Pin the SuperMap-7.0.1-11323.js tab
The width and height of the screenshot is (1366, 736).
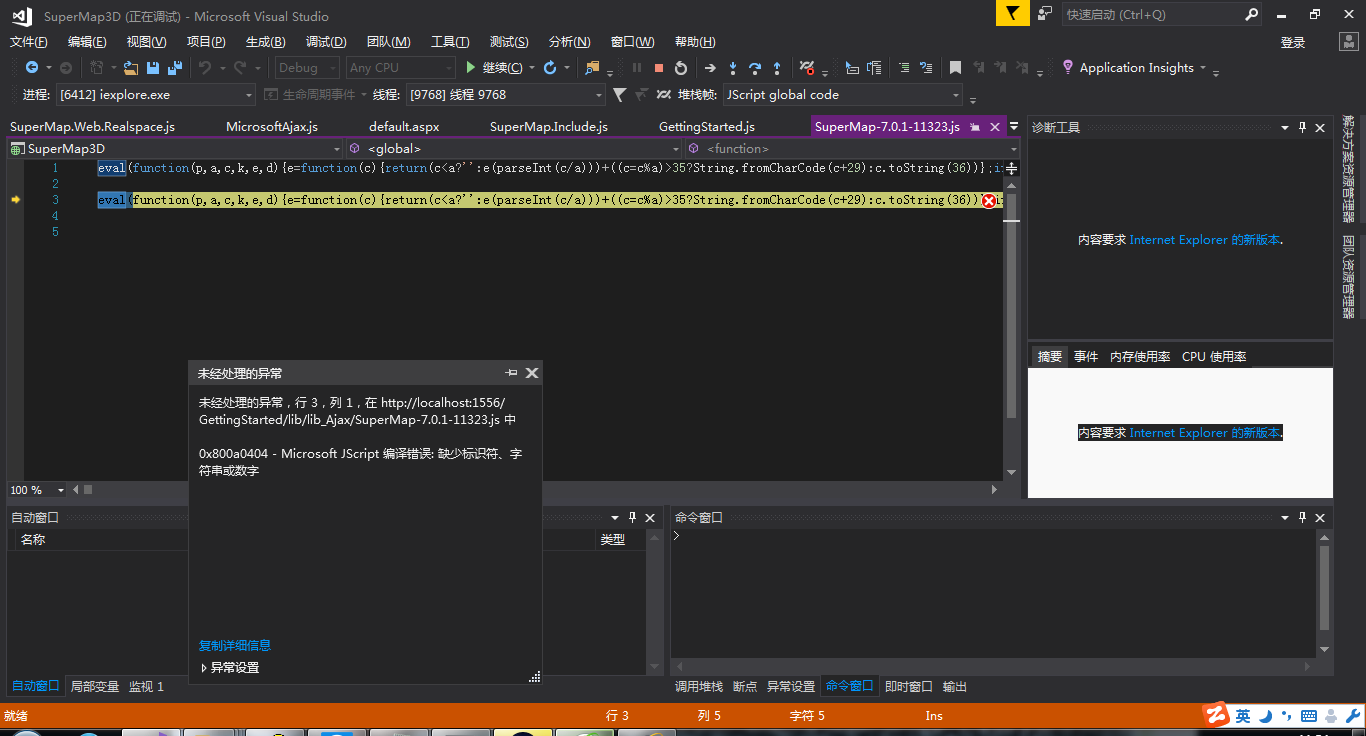tap(974, 127)
